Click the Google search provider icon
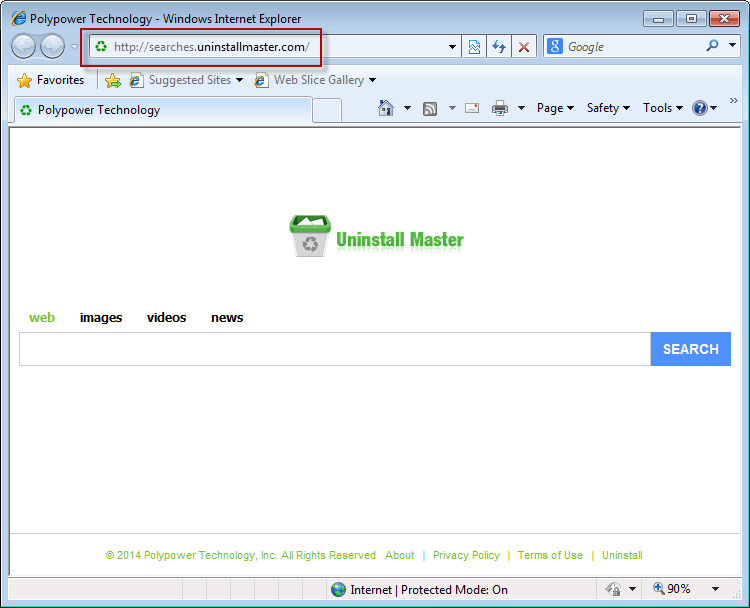The height and width of the screenshot is (608, 750). click(x=555, y=46)
